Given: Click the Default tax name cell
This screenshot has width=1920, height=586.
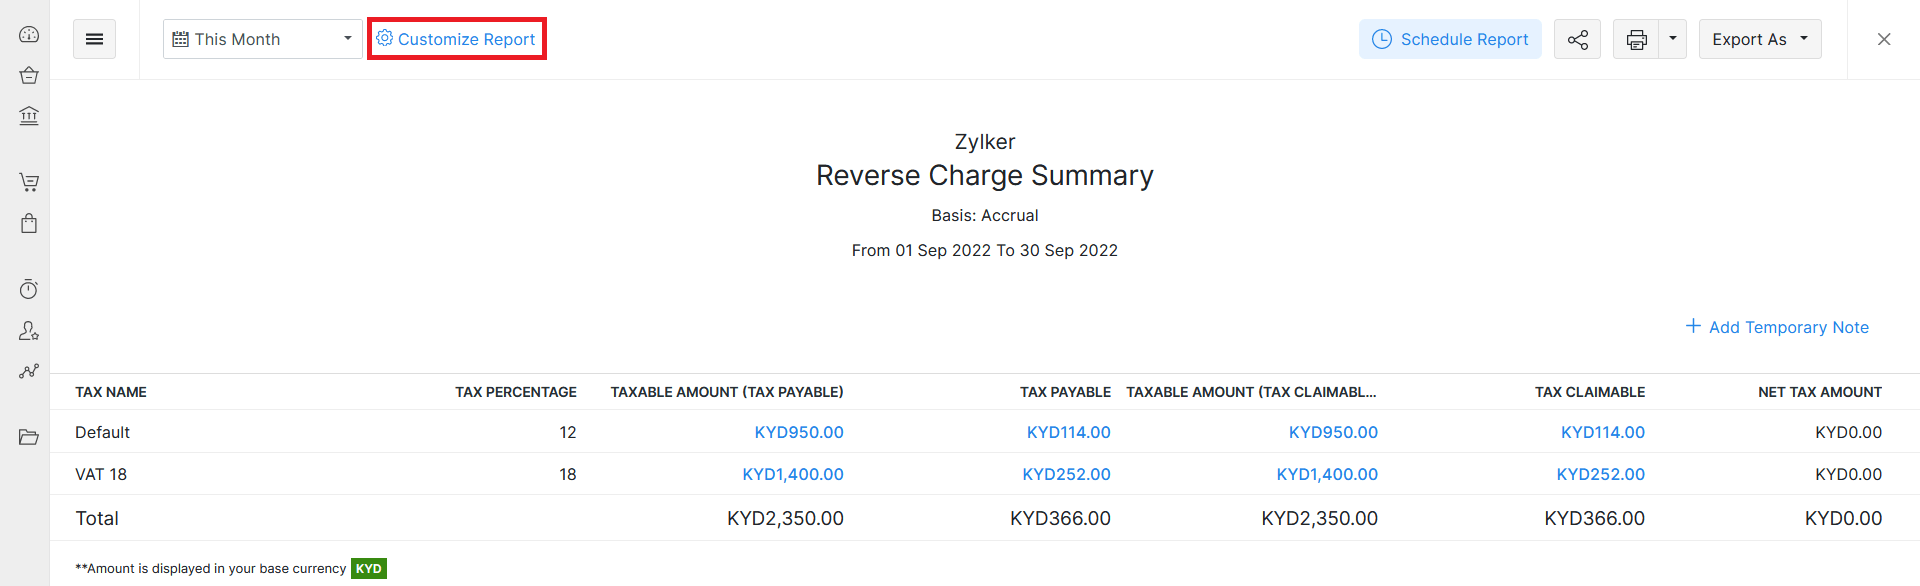Looking at the screenshot, I should tap(102, 432).
